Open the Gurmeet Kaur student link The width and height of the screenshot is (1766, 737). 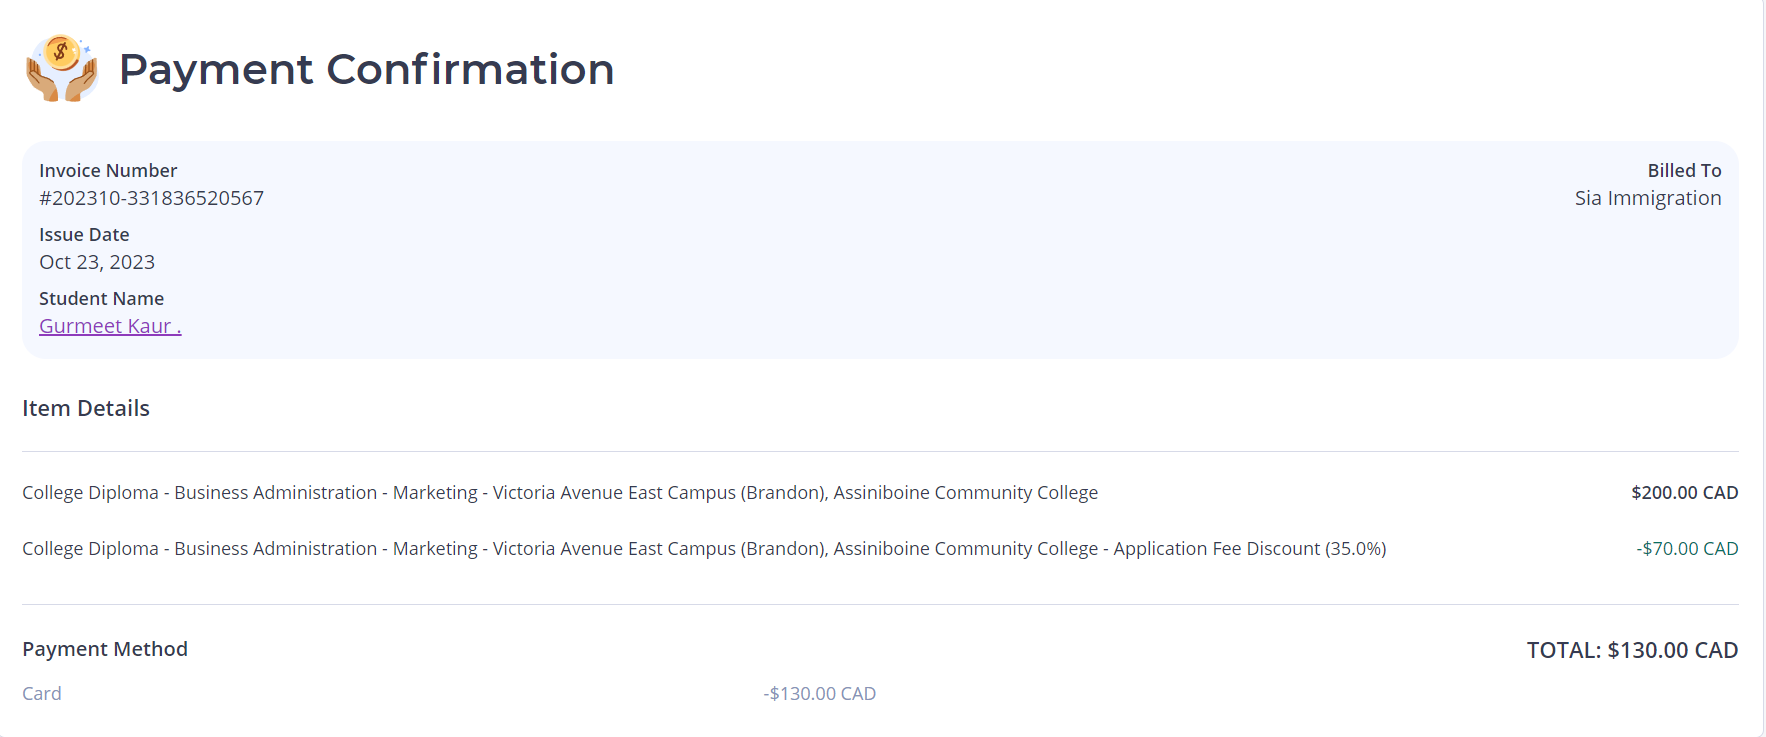110,326
